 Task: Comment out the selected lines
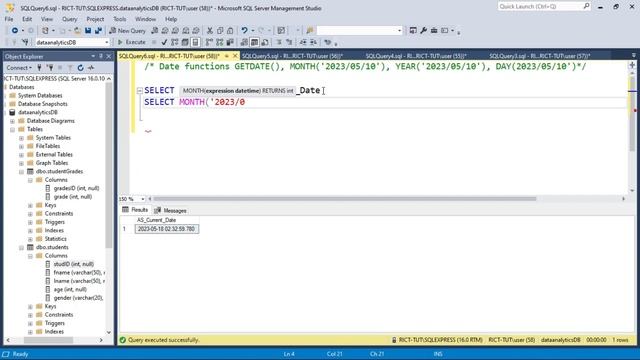pos(279,42)
